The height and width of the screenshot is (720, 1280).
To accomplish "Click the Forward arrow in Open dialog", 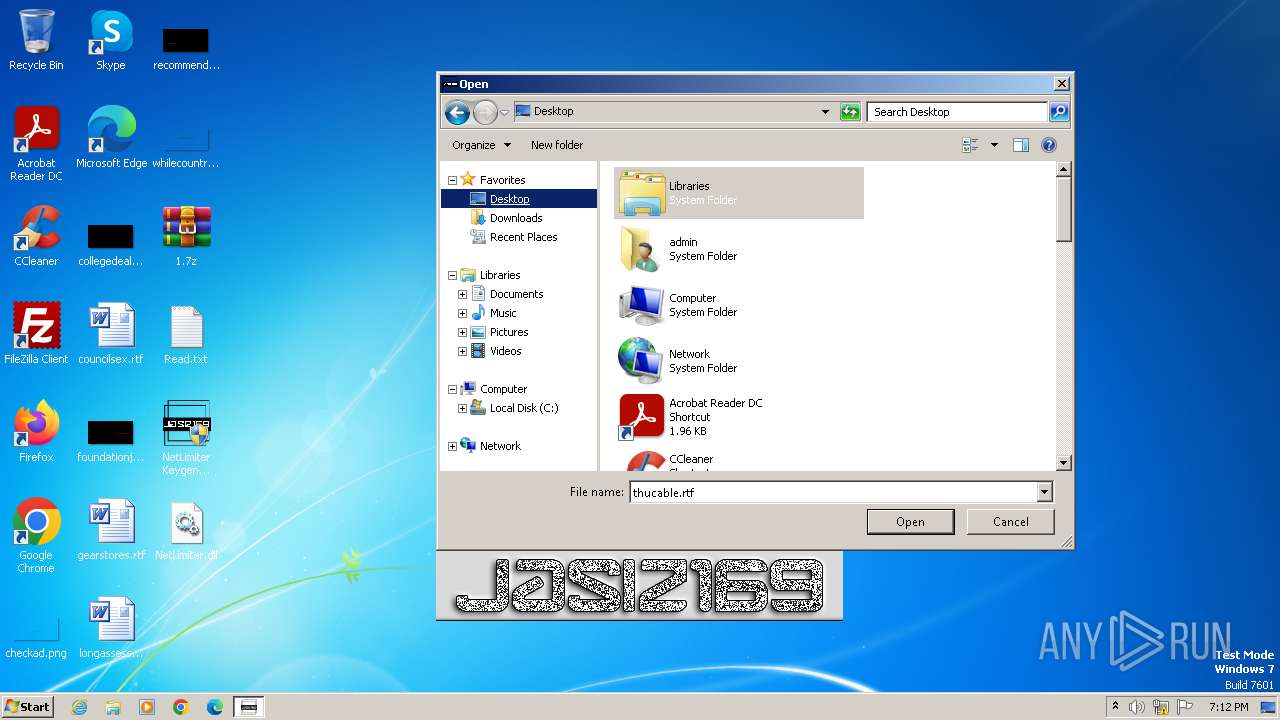I will click(x=485, y=112).
